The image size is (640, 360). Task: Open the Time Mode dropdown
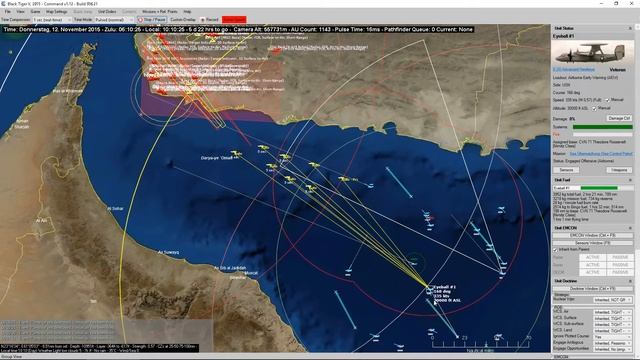pyautogui.click(x=114, y=20)
